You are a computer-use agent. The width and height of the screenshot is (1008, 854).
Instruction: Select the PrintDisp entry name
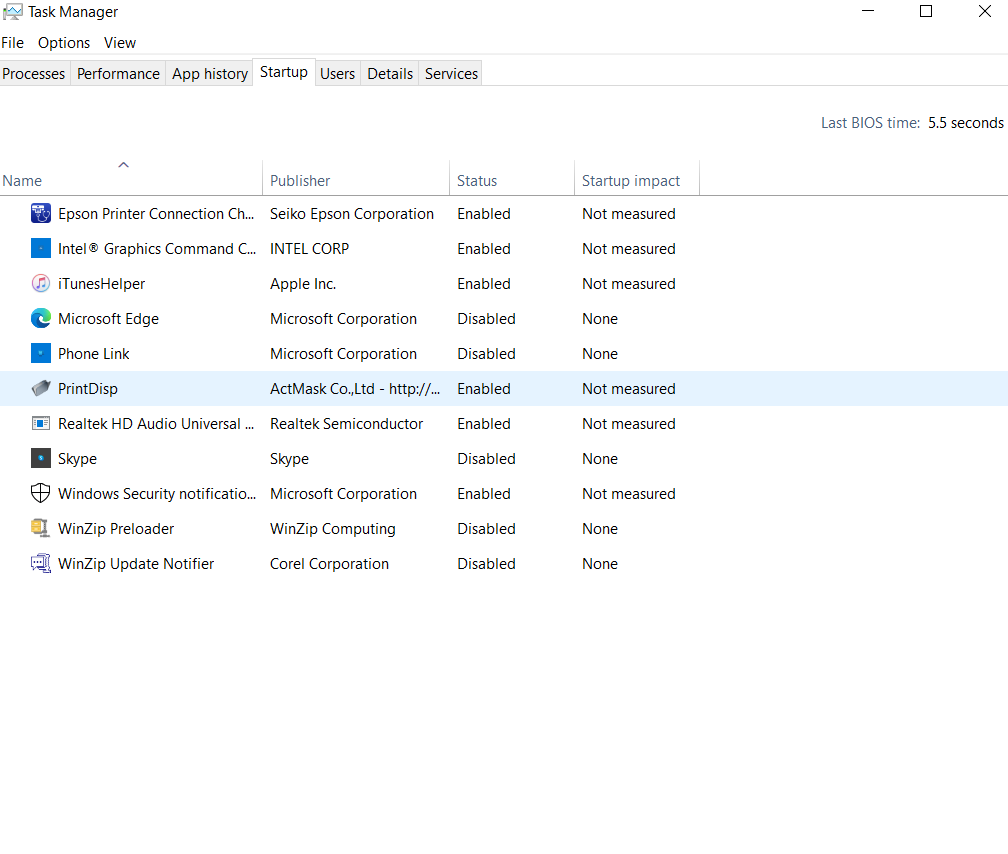click(87, 388)
